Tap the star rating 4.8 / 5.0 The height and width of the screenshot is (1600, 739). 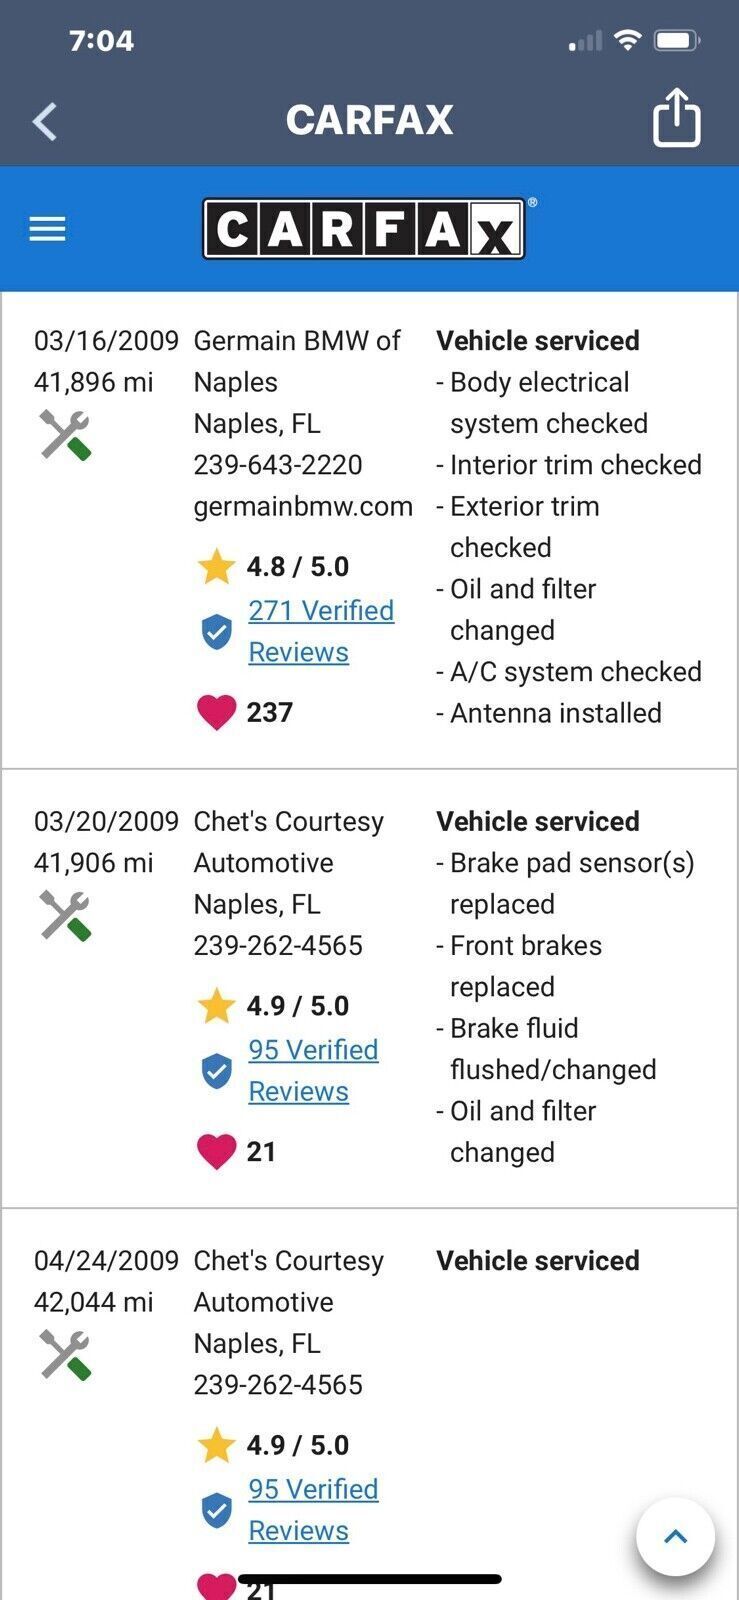tap(273, 567)
